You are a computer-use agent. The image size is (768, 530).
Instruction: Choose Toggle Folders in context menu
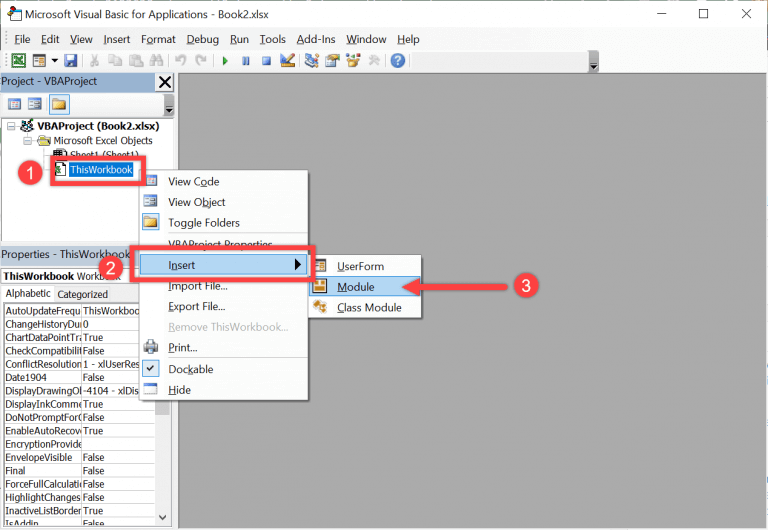tap(224, 223)
